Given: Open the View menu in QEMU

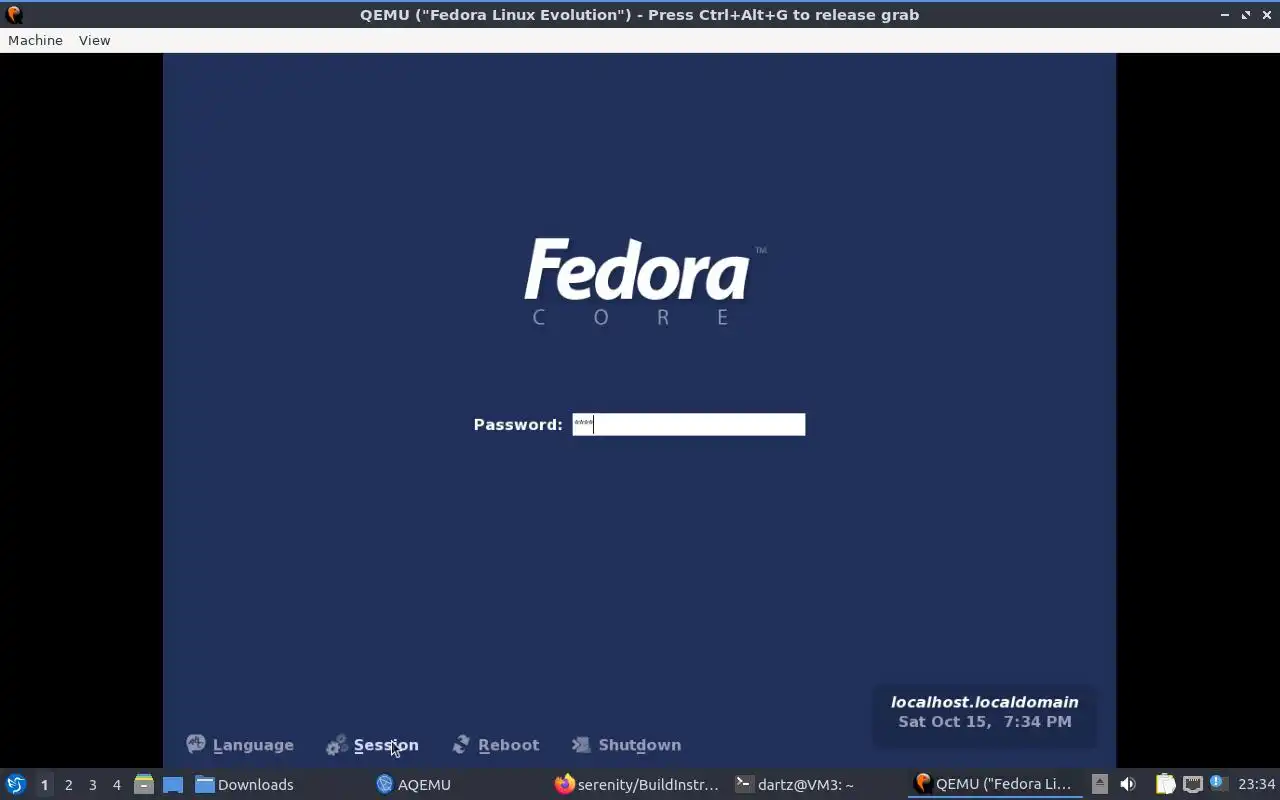Looking at the screenshot, I should 94,40.
